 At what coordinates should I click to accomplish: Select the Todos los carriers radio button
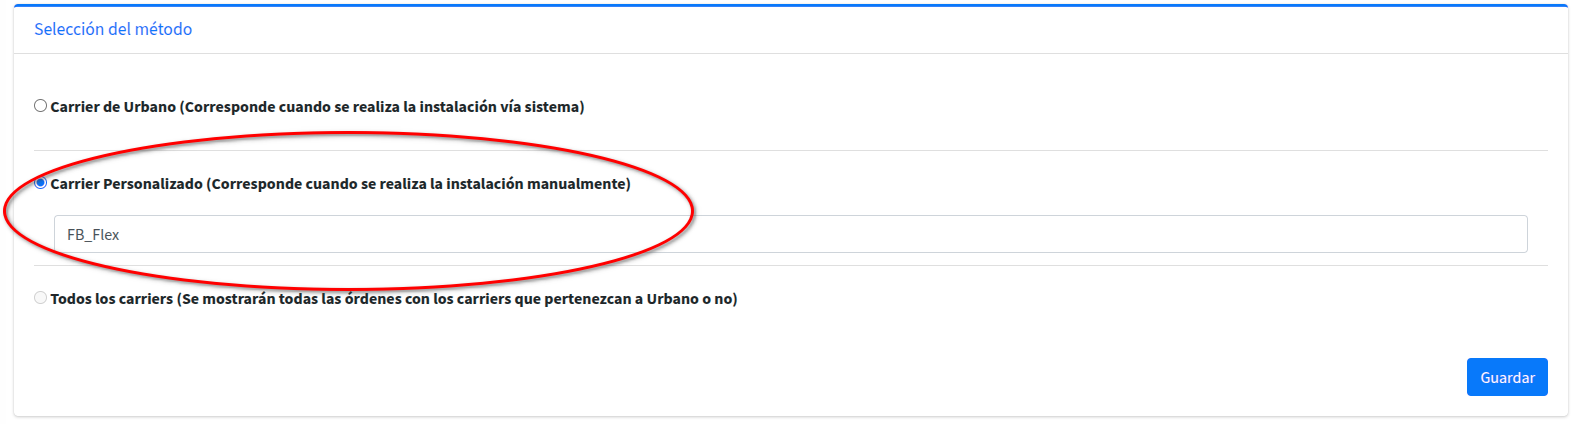click(x=40, y=298)
